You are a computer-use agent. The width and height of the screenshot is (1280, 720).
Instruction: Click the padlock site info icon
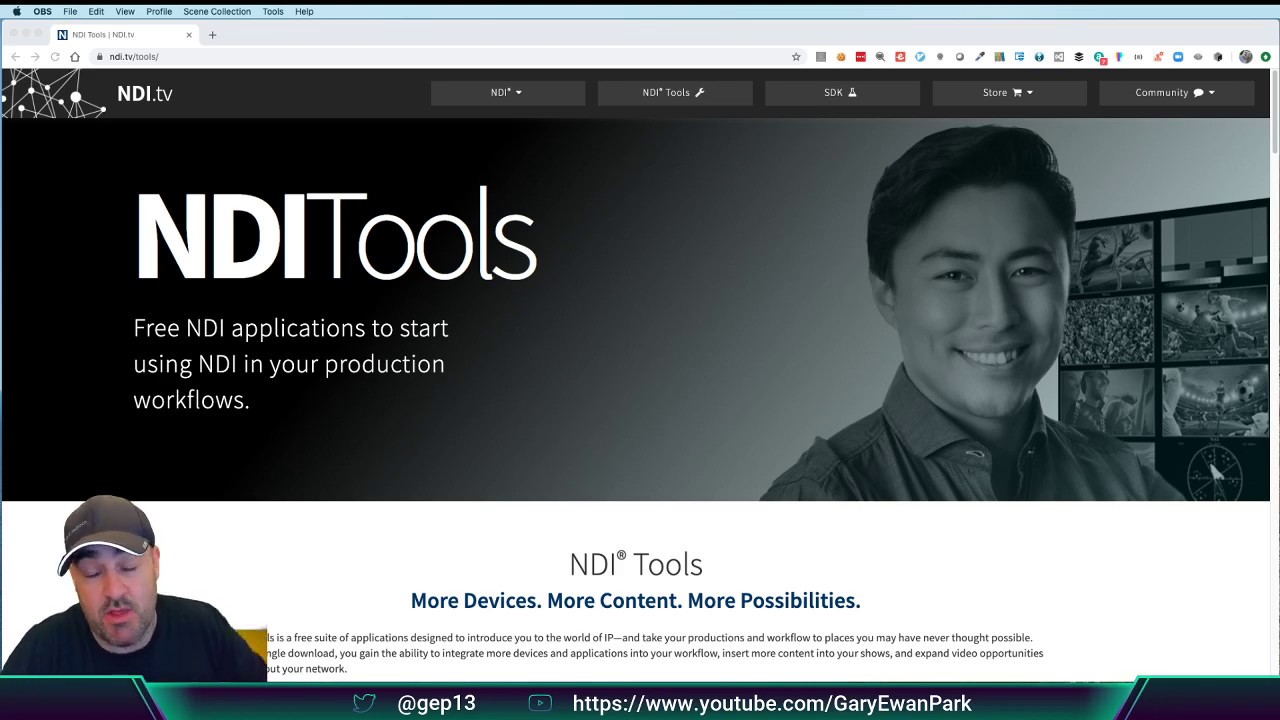(x=100, y=57)
